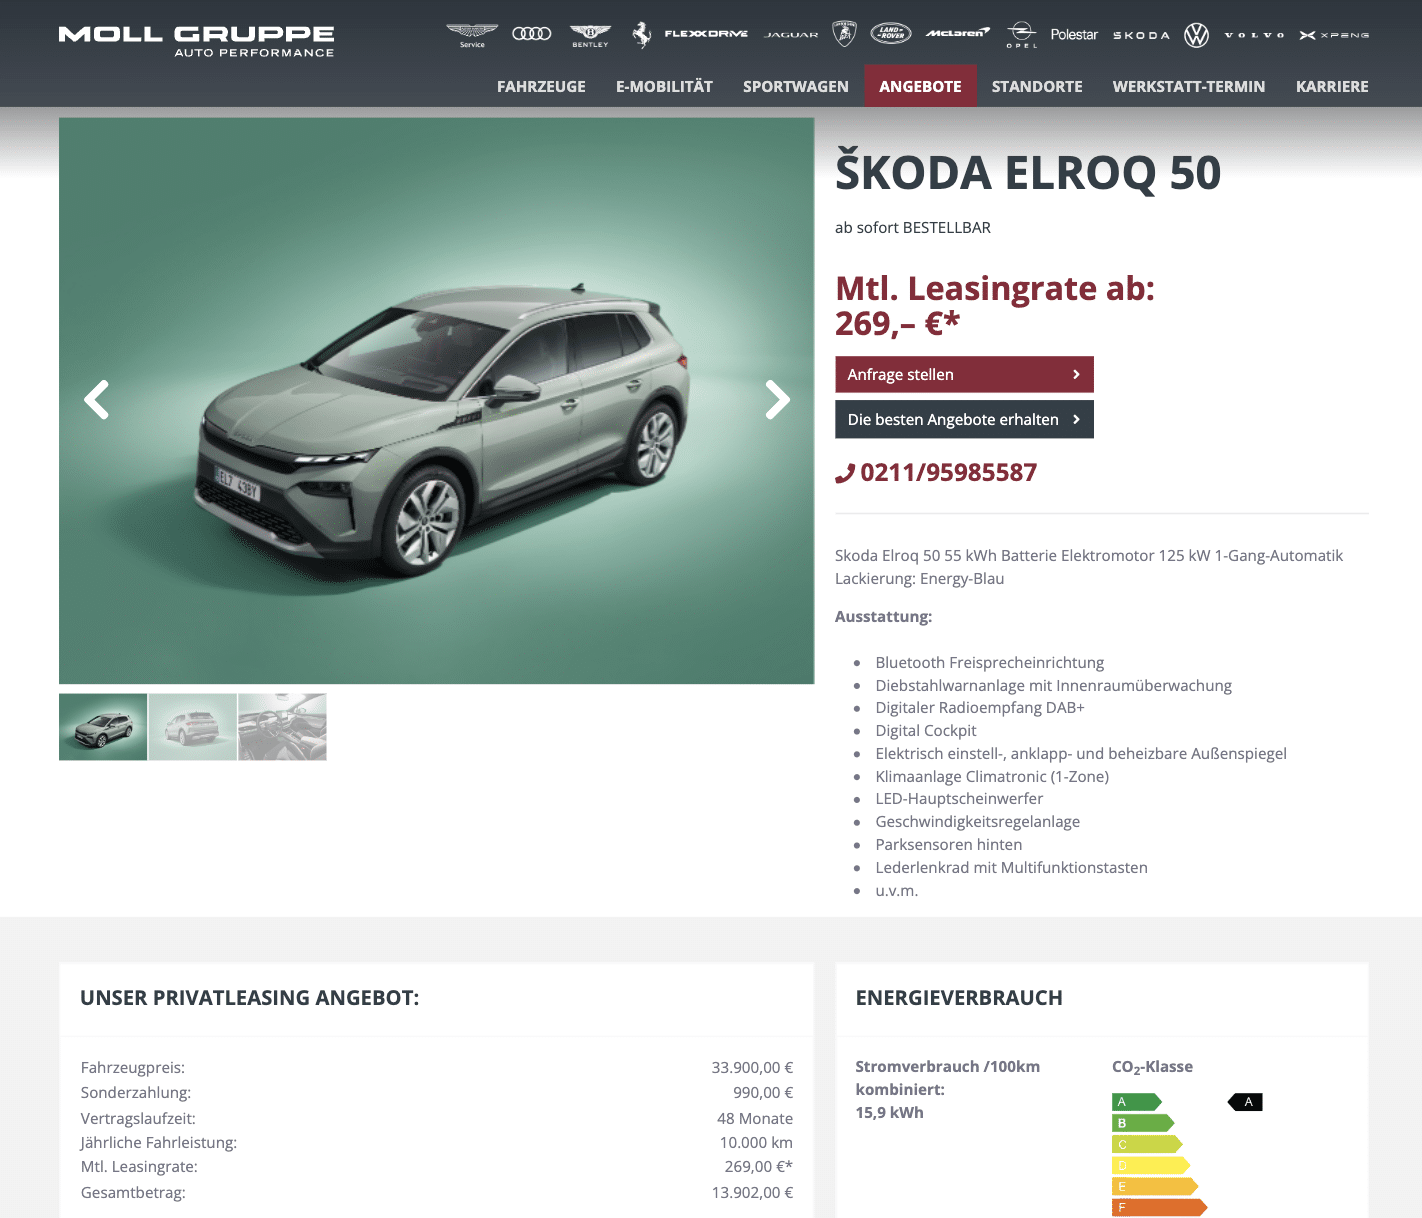Open the Bentley winged logo
Screen dimensions: 1422x1218
coord(590,35)
